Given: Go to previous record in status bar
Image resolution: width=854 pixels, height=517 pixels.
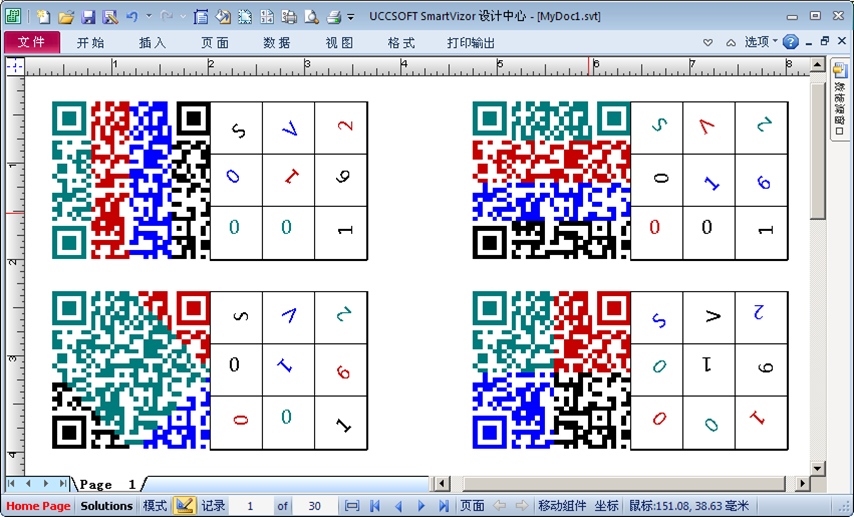Looking at the screenshot, I should click(x=398, y=506).
